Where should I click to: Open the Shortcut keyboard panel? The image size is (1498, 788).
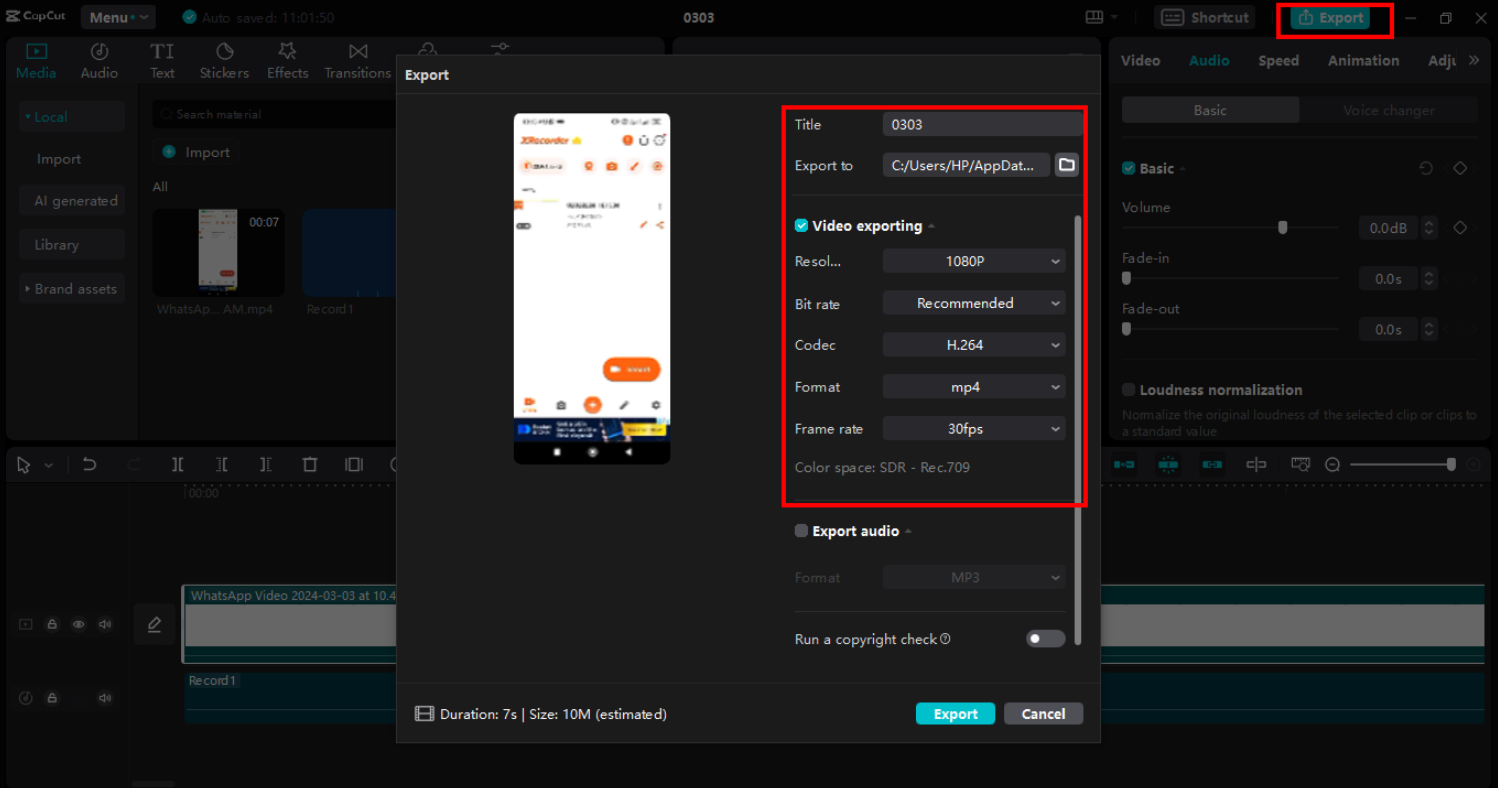pyautogui.click(x=1204, y=17)
